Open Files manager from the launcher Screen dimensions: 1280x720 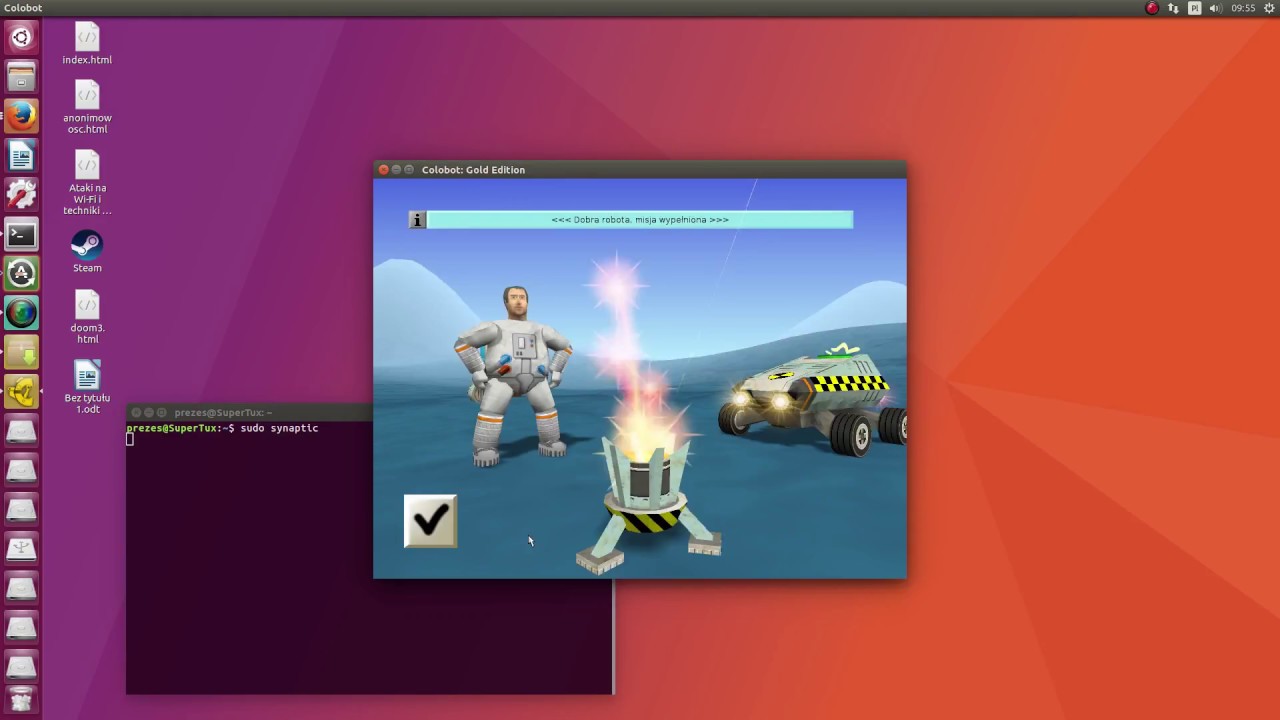[x=21, y=77]
